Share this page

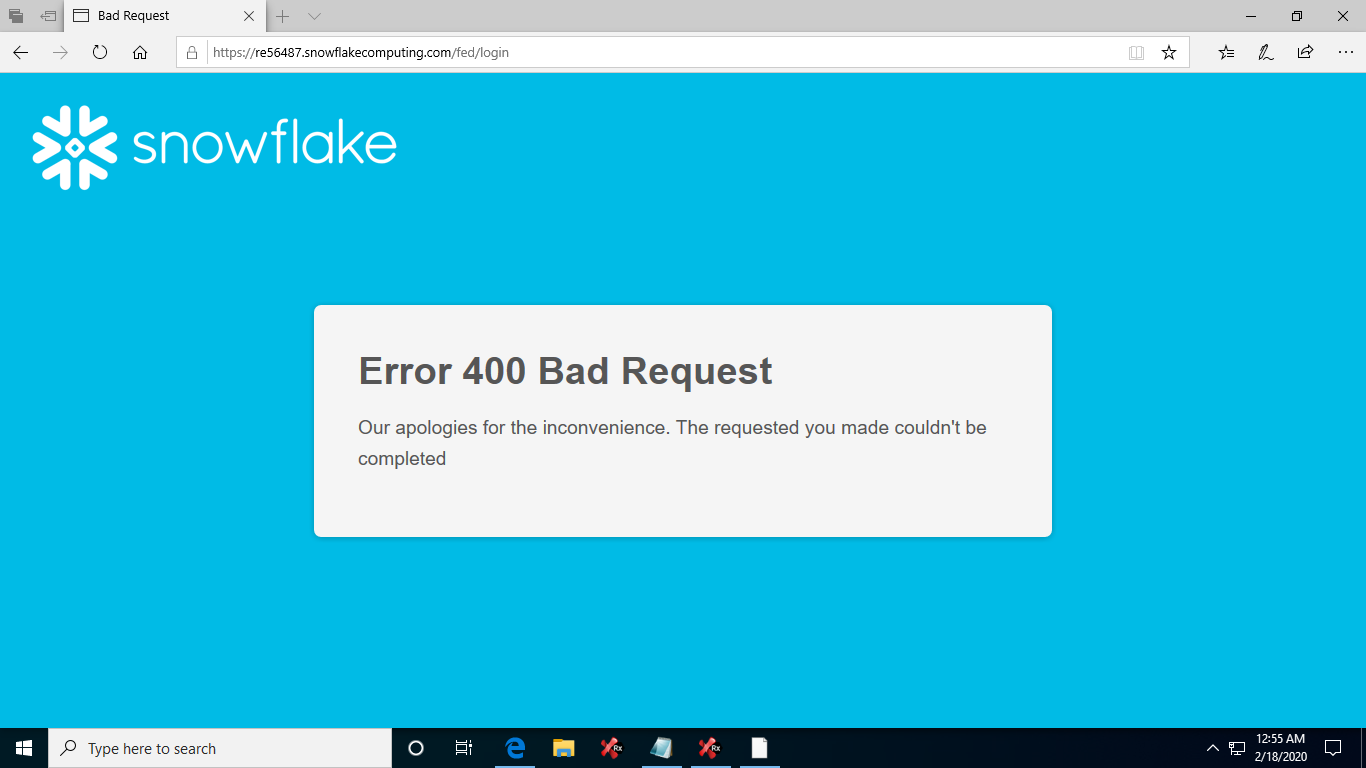1305,53
